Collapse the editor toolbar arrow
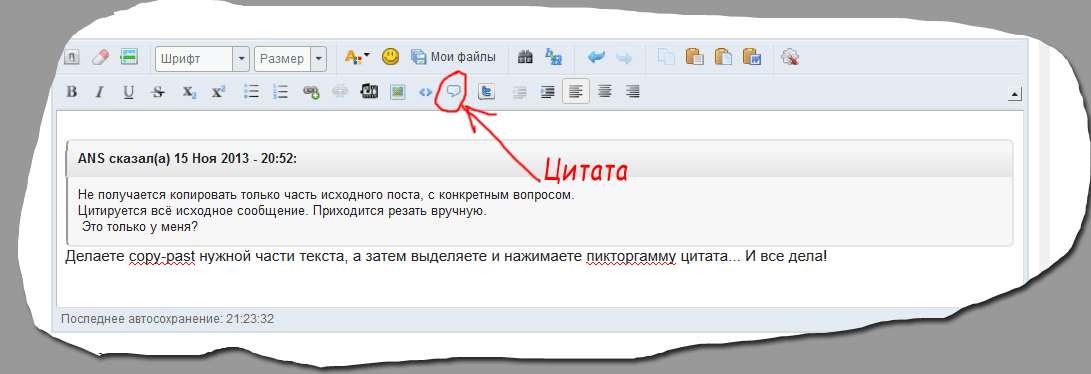1091x374 pixels. pos(1015,94)
